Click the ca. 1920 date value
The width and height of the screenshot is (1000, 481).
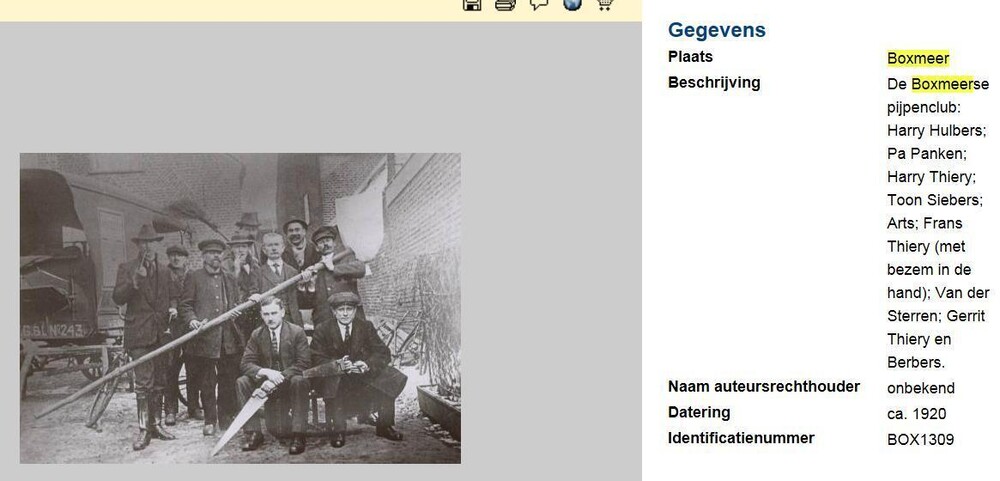coord(916,414)
